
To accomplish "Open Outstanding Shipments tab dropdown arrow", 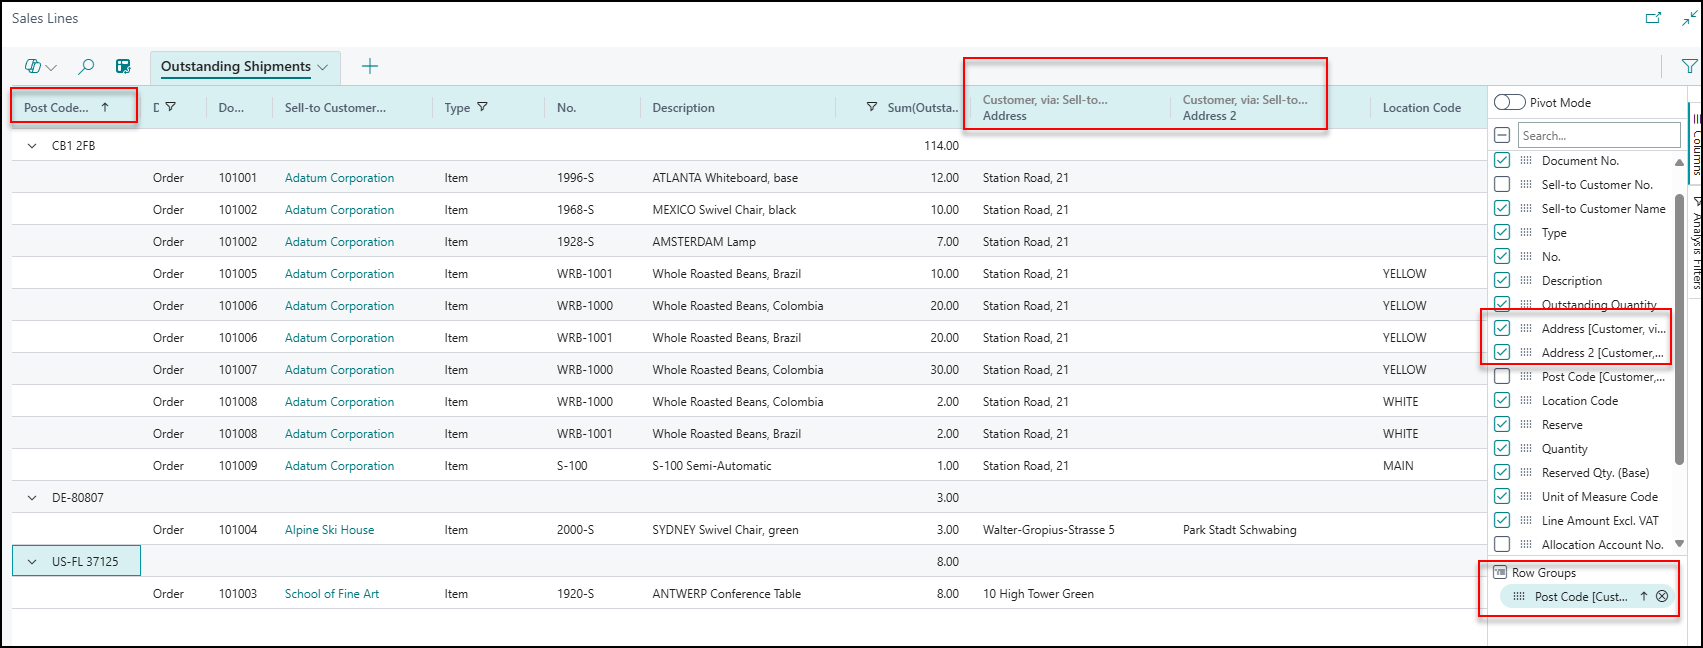I will [x=323, y=67].
